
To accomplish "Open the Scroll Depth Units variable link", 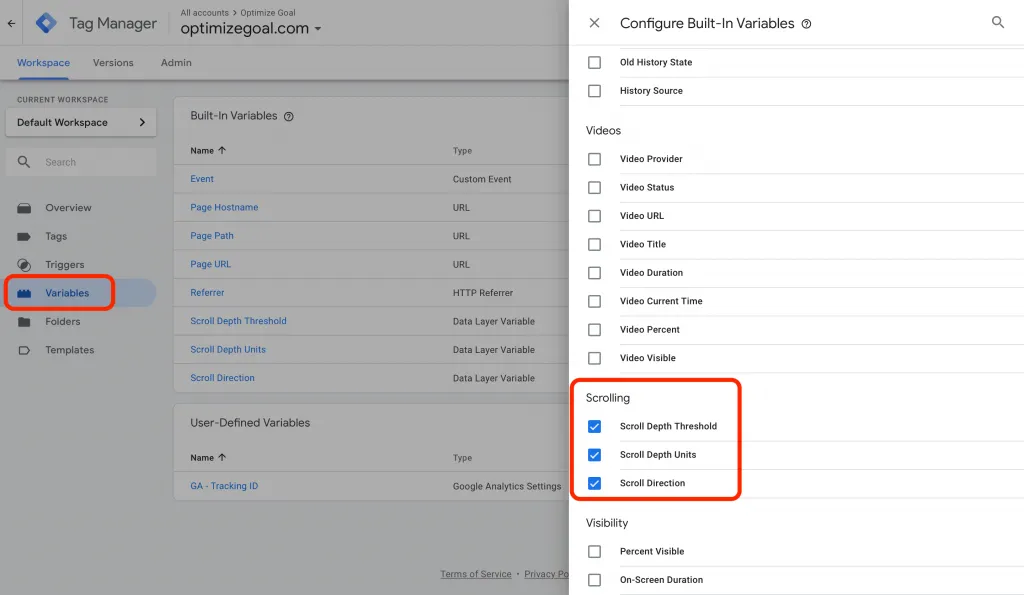I will point(228,349).
